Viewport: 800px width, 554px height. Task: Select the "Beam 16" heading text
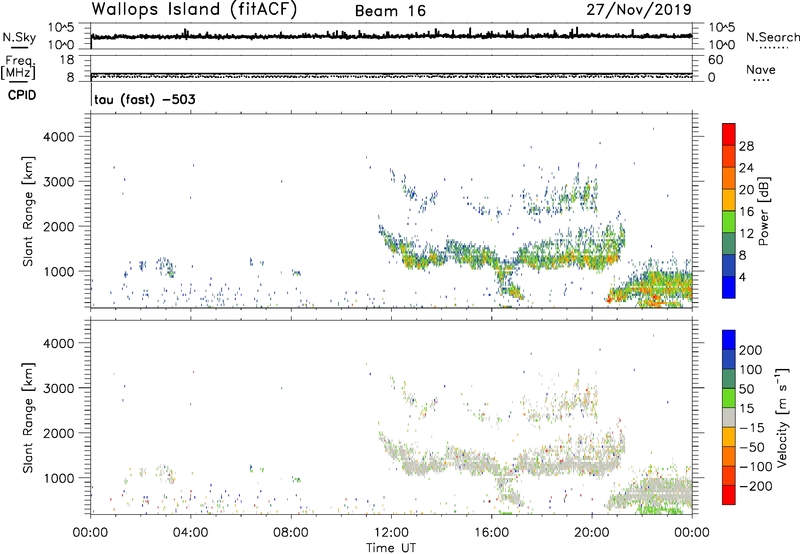pyautogui.click(x=390, y=11)
